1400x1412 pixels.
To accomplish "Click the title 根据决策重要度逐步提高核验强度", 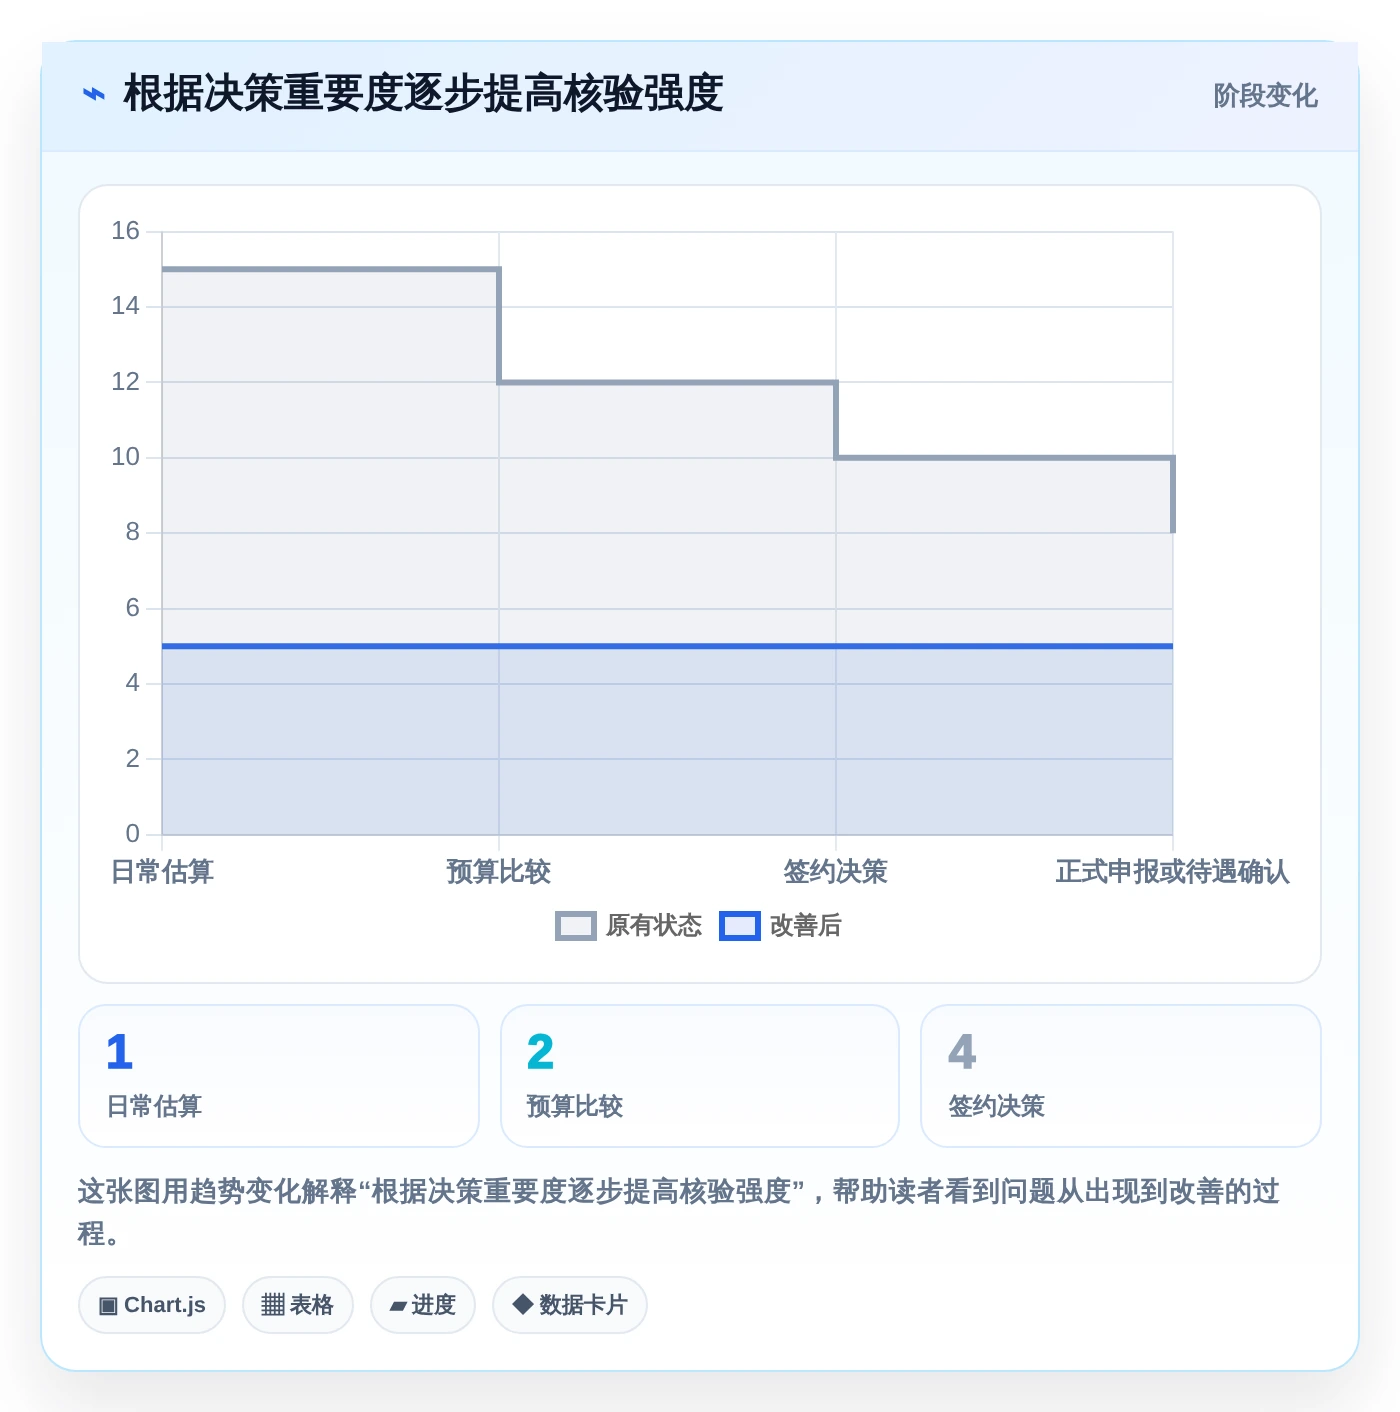I will pos(423,94).
